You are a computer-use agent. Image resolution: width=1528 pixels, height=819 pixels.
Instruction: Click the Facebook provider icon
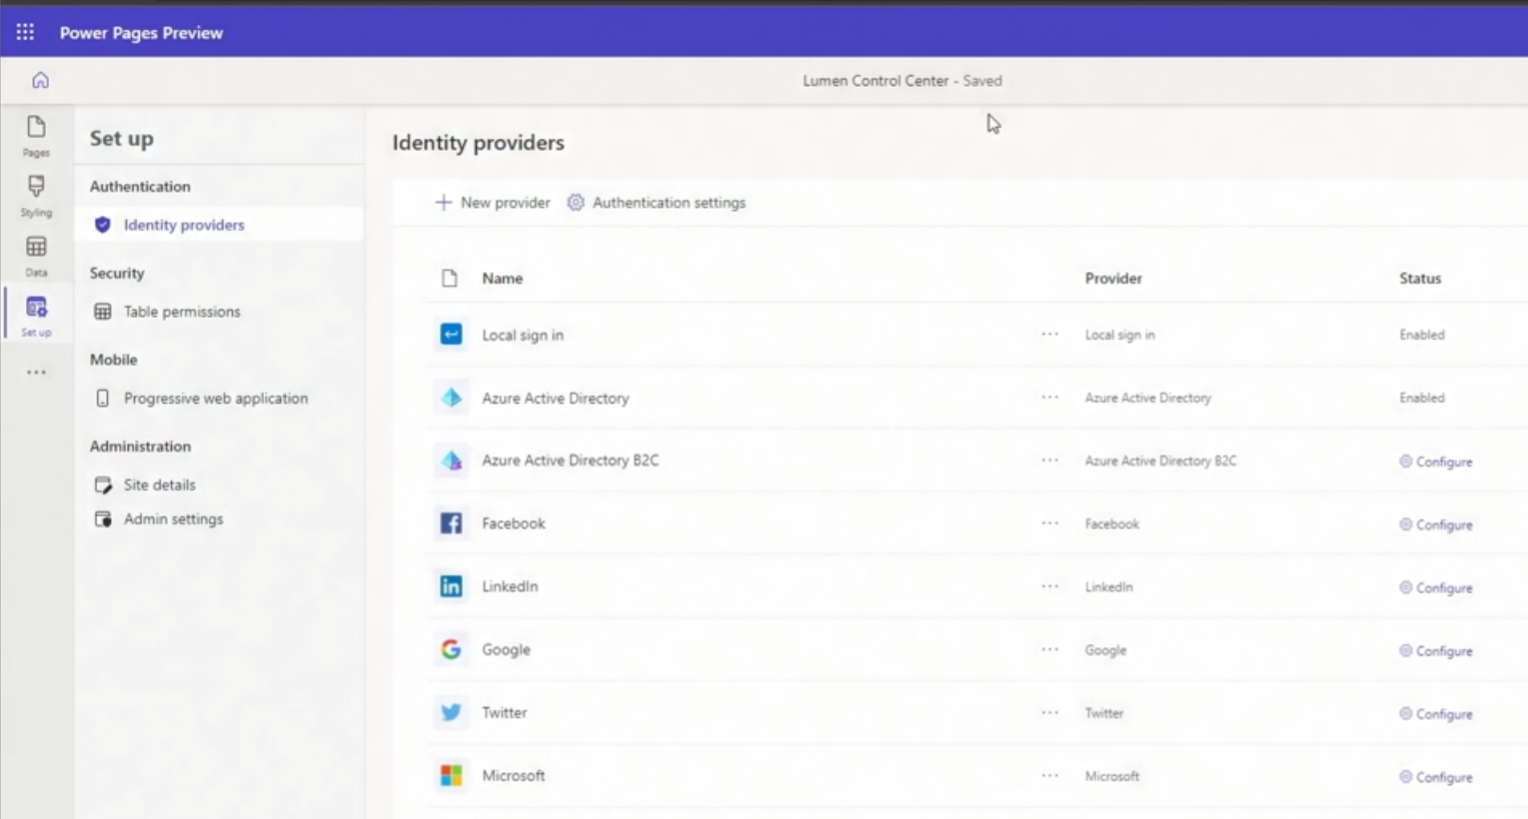click(x=451, y=524)
